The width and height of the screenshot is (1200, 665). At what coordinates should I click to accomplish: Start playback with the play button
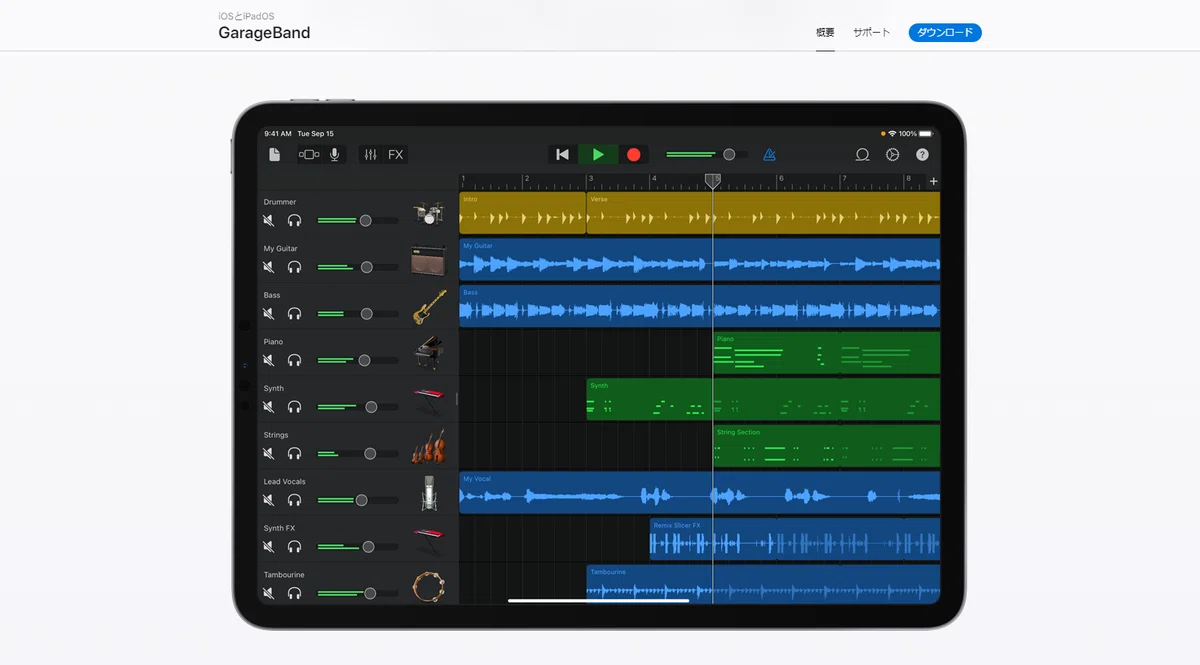(x=598, y=155)
